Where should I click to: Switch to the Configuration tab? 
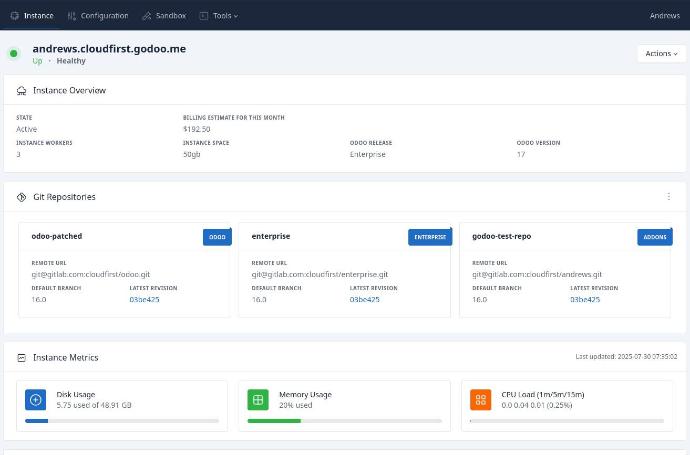point(98,16)
